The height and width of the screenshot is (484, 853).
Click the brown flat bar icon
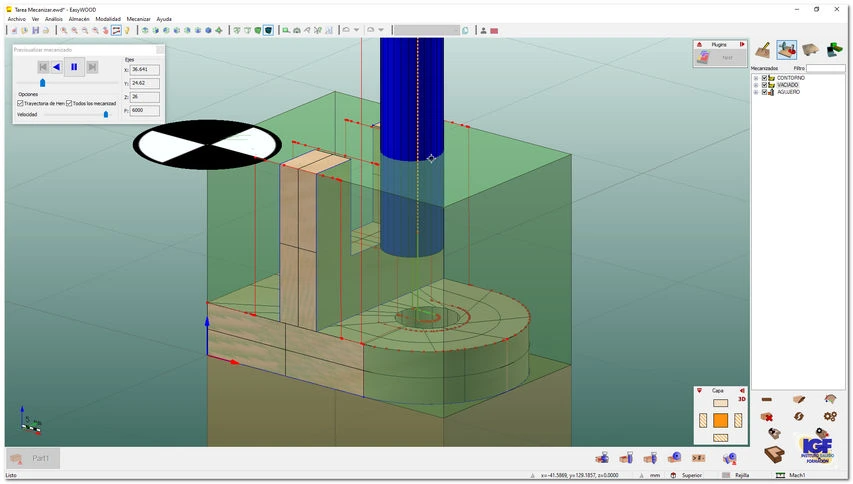point(767,400)
